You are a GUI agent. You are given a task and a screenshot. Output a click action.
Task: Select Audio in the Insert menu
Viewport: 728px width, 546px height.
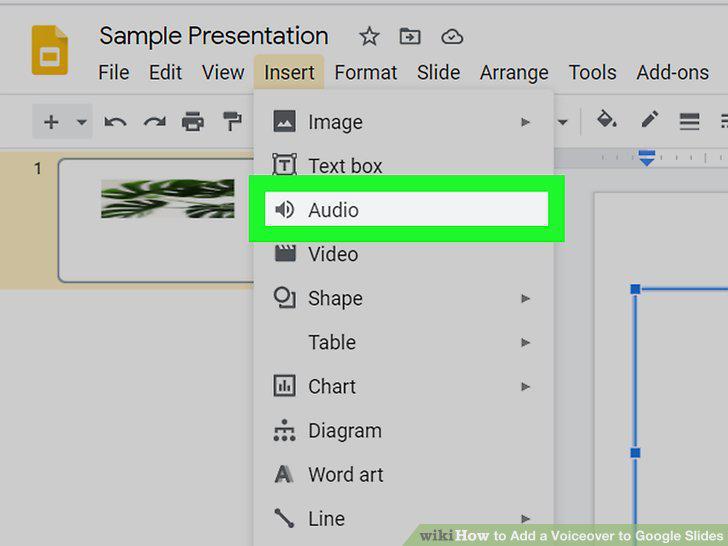coord(406,209)
